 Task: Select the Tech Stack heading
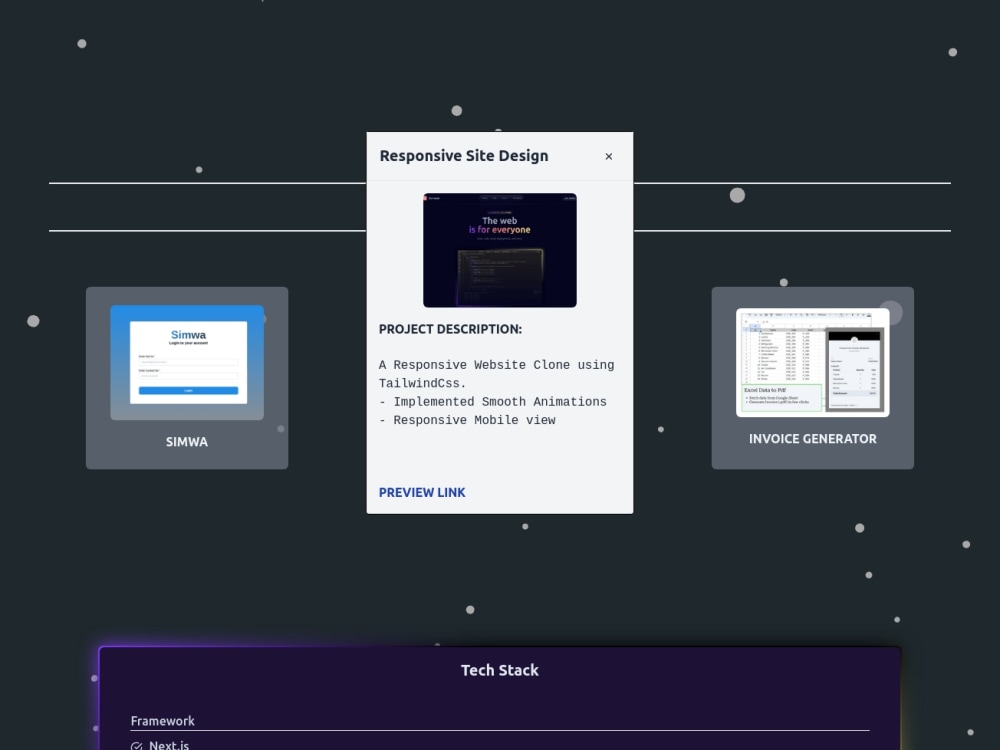pos(500,670)
